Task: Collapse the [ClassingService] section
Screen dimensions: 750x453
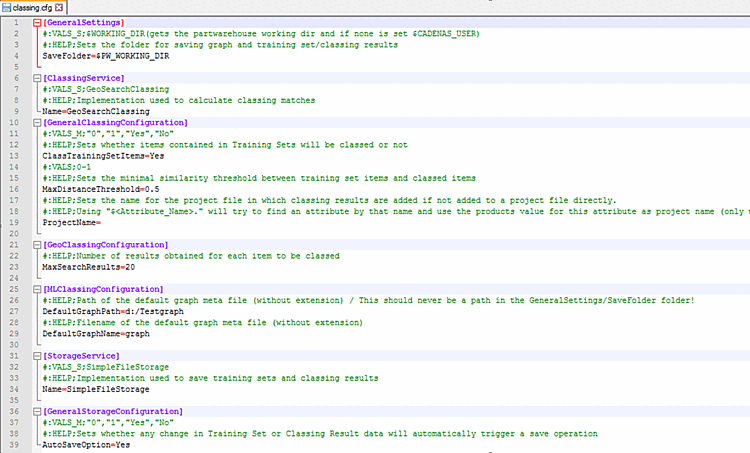Action: pos(37,78)
